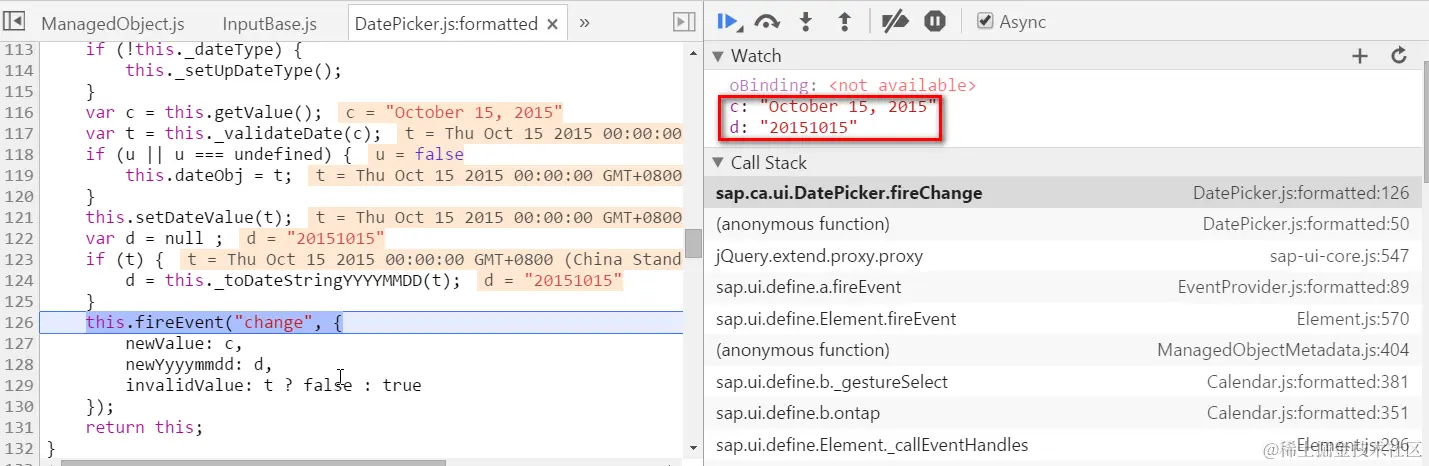Click the oBinding watch expression
Viewport: 1429px width, 466px height.
852,86
